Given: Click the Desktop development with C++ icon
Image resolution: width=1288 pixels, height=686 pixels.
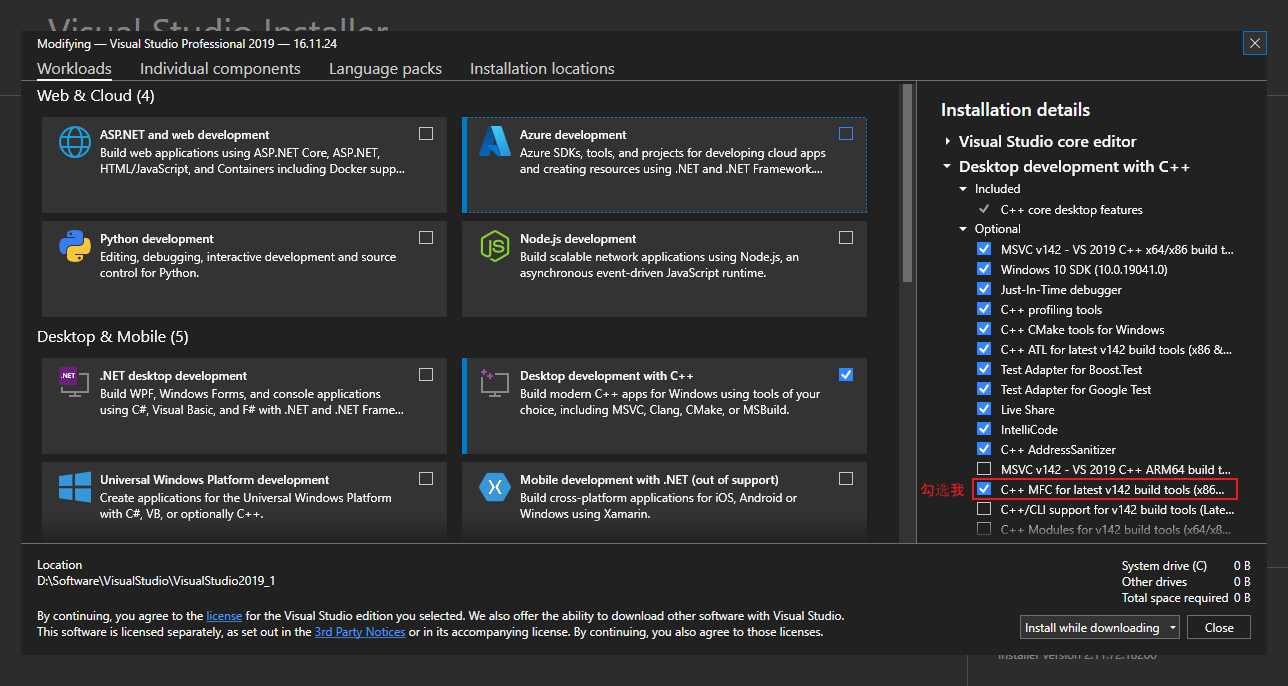Looking at the screenshot, I should pyautogui.click(x=494, y=382).
